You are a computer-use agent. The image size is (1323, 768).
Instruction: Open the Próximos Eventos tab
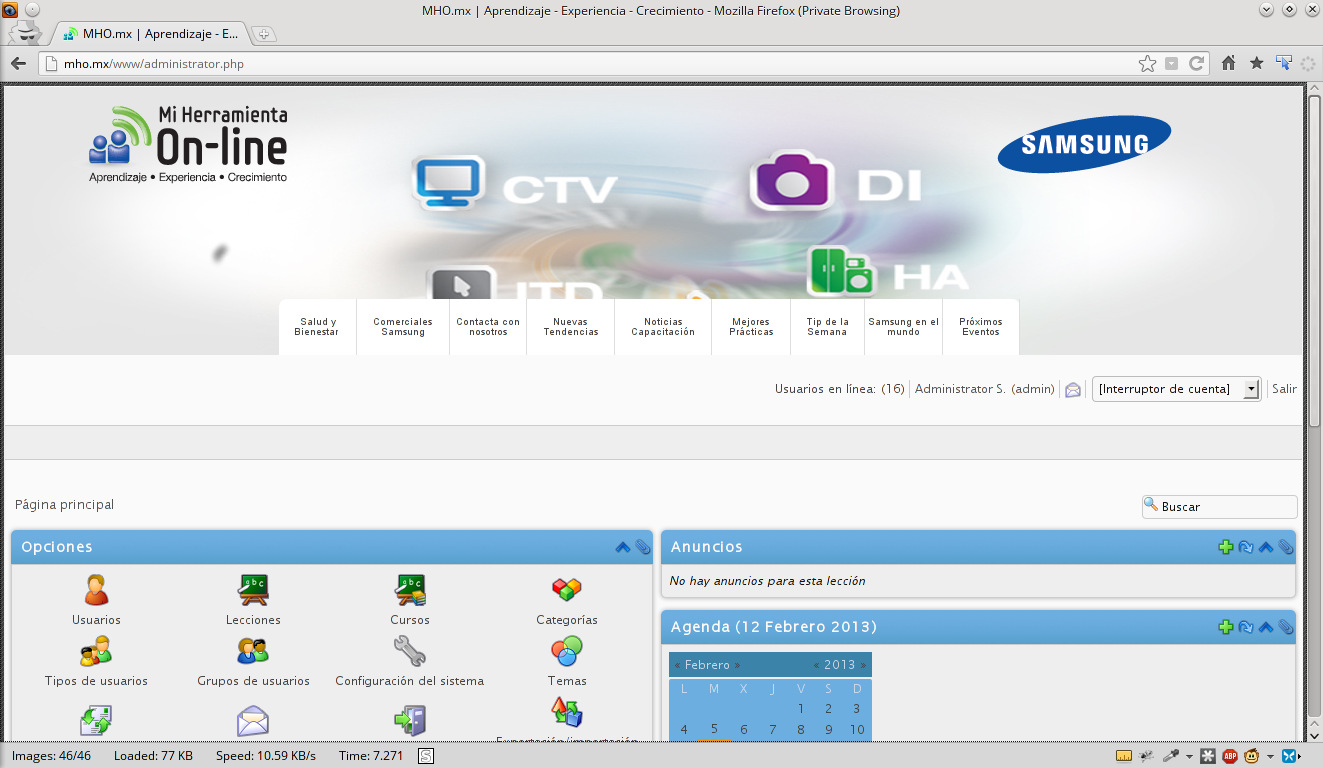pos(981,327)
